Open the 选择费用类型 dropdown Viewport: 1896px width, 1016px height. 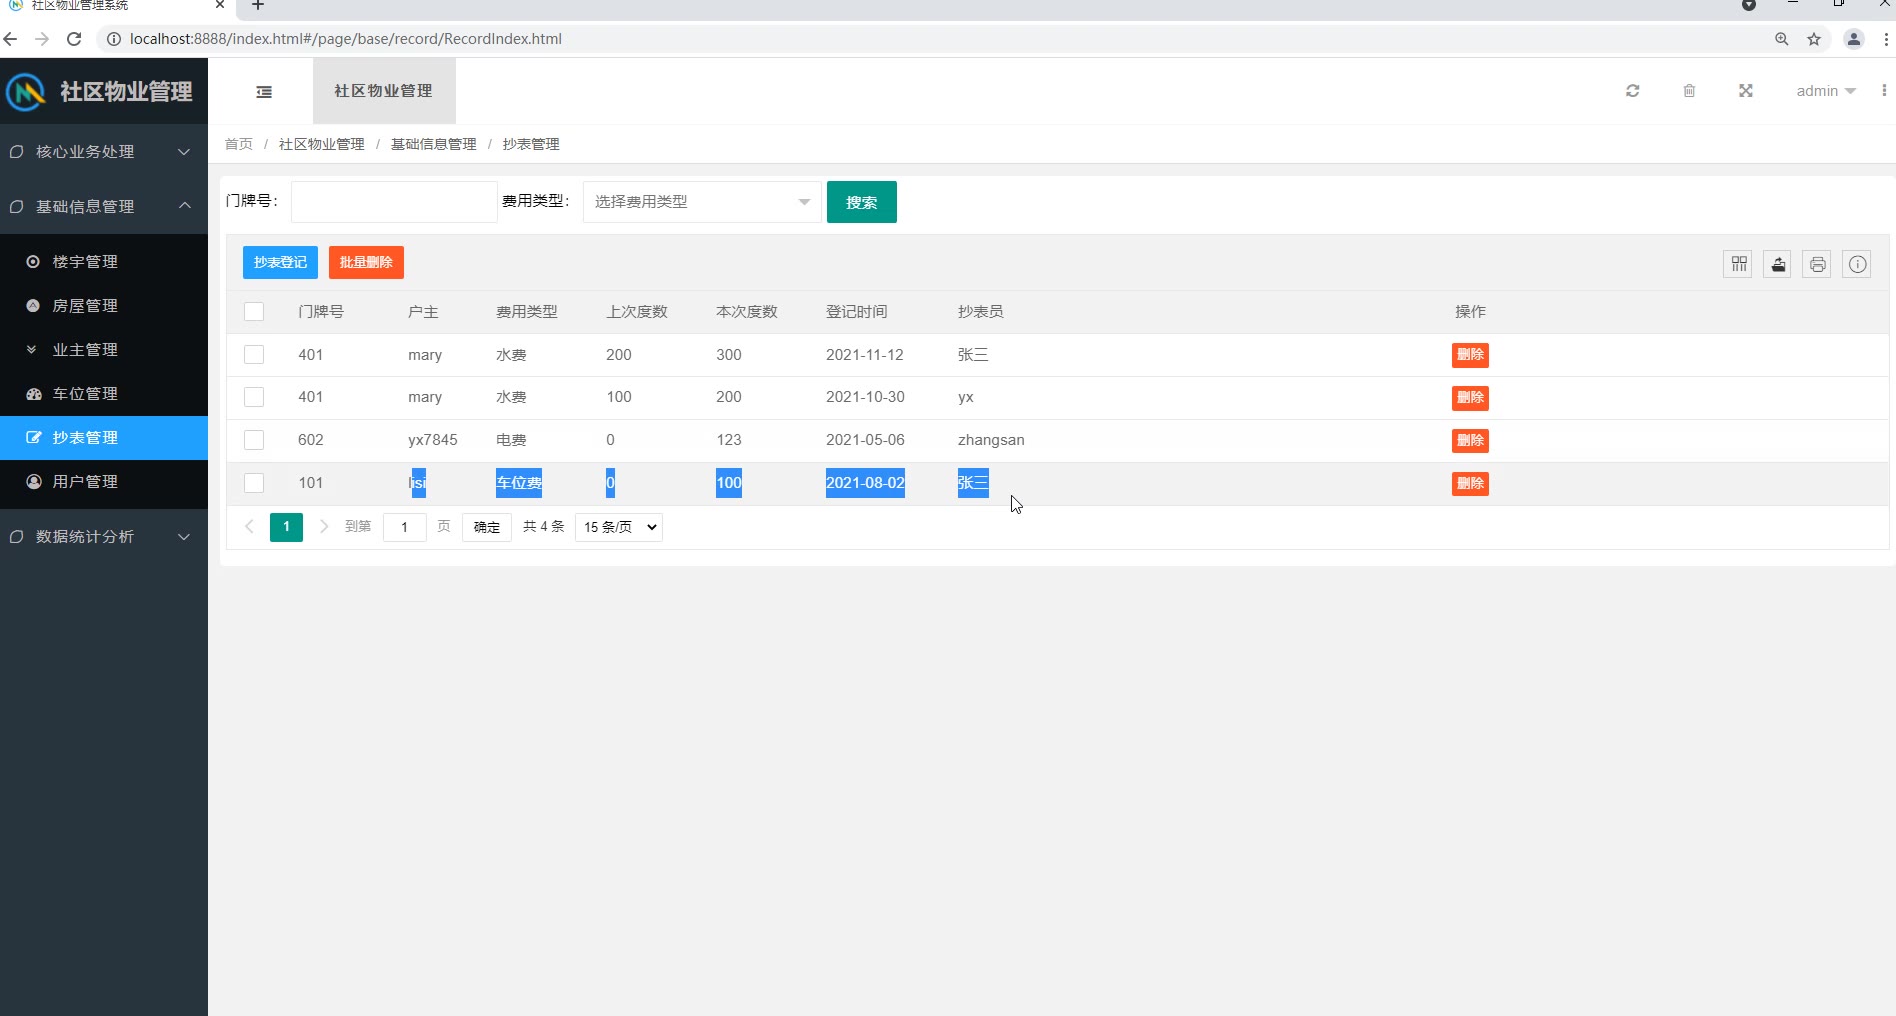point(702,202)
